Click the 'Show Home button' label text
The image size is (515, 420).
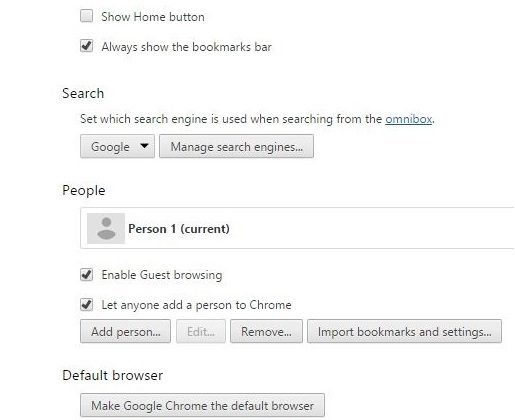(153, 17)
